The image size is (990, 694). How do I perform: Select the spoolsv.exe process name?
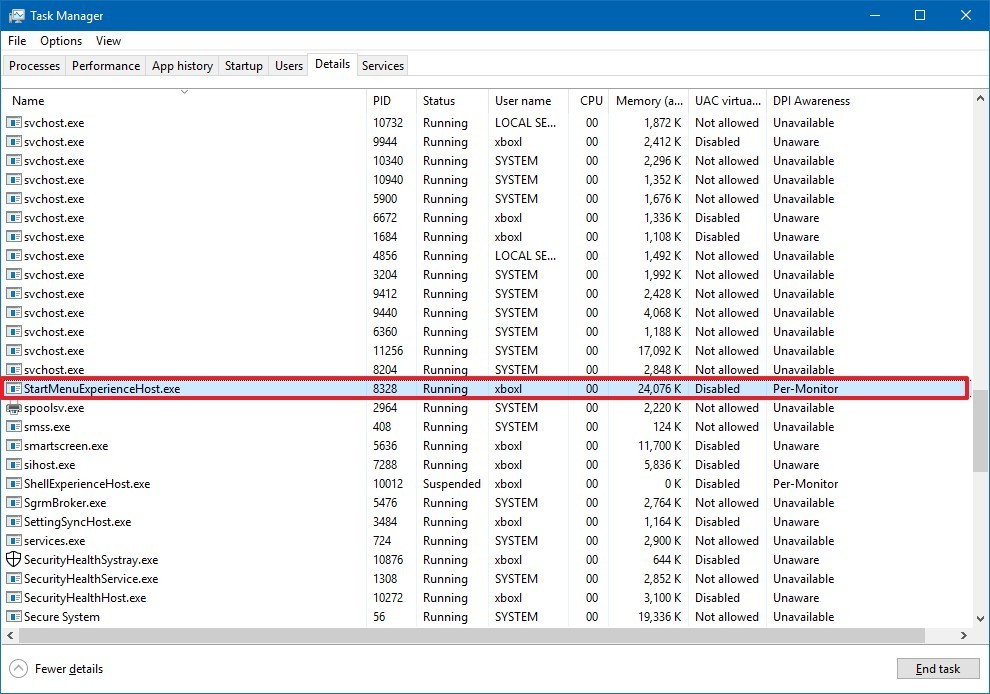pyautogui.click(x=54, y=408)
